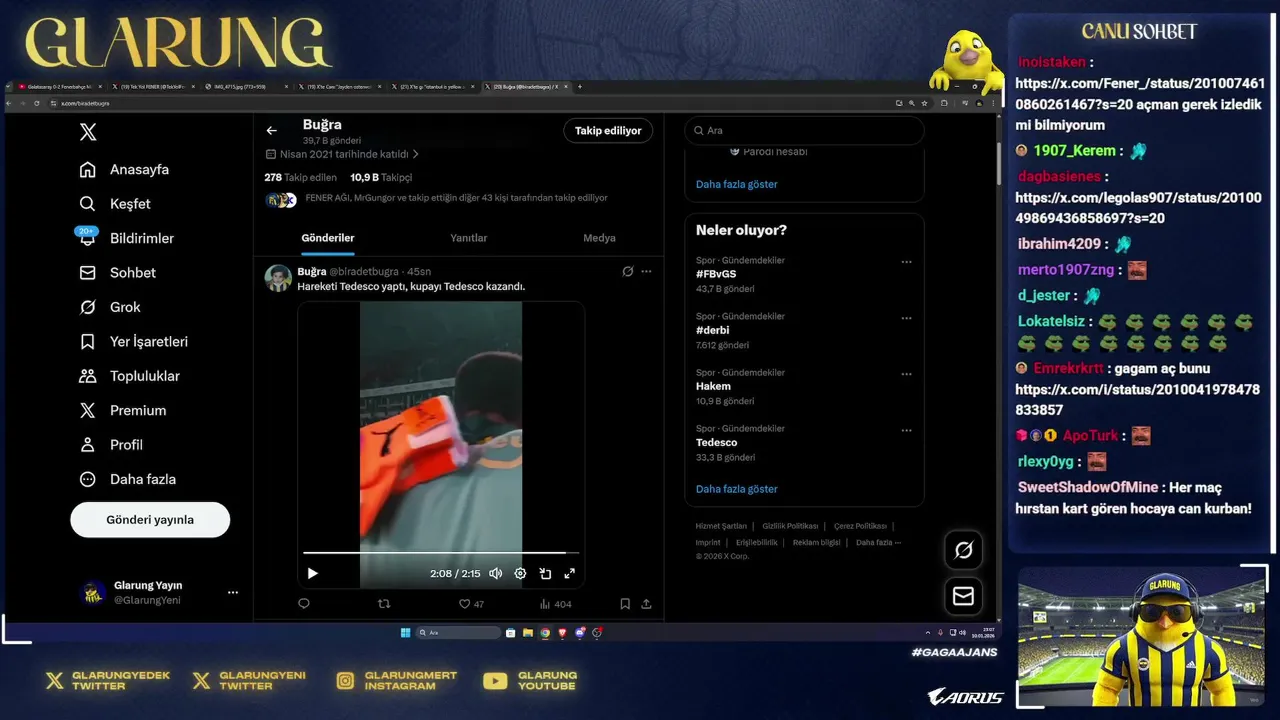
Task: Click the X logo in the sidebar
Action: coord(88,132)
